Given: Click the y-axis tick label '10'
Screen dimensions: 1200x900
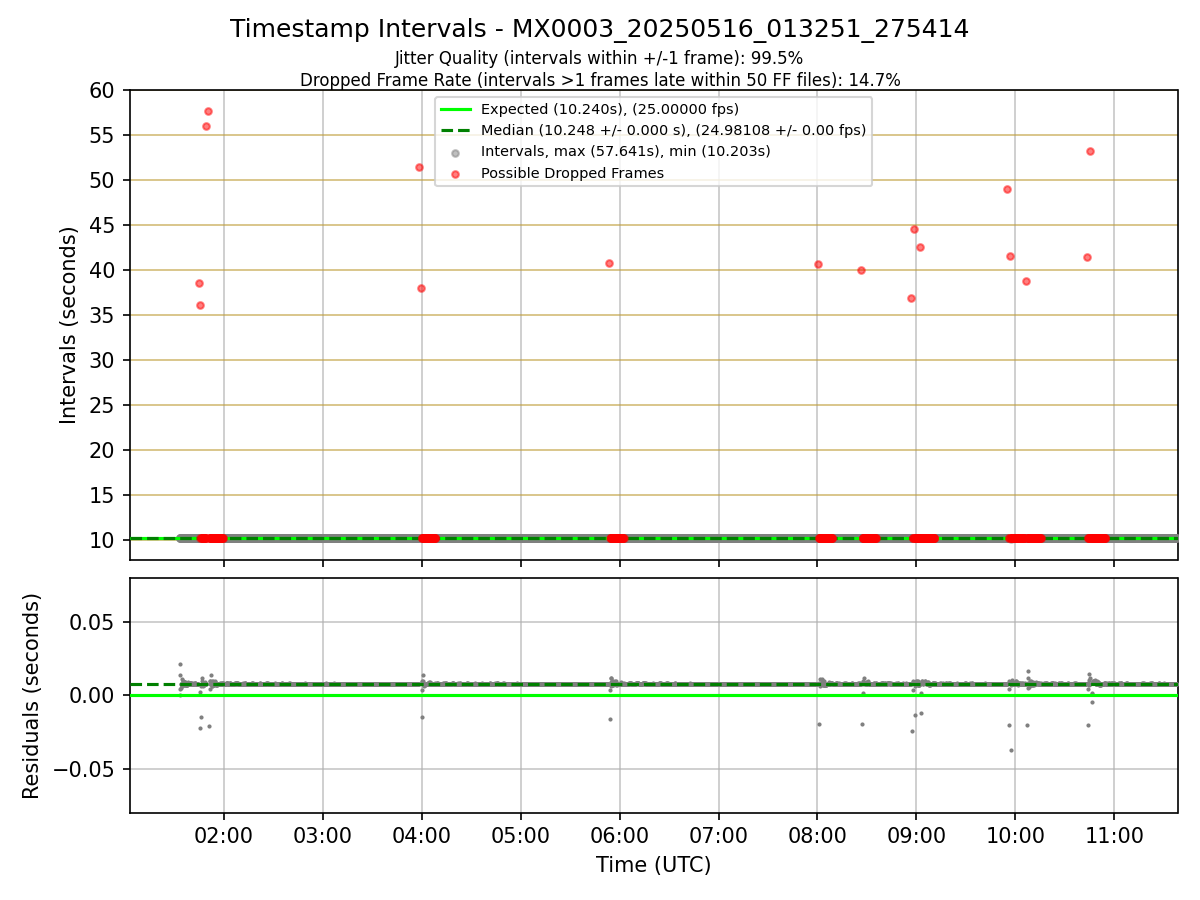Looking at the screenshot, I should point(104,540).
